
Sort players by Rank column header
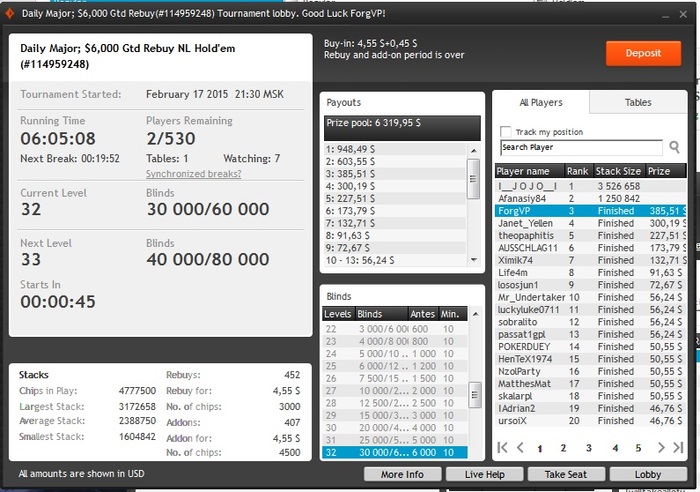pyautogui.click(x=579, y=171)
